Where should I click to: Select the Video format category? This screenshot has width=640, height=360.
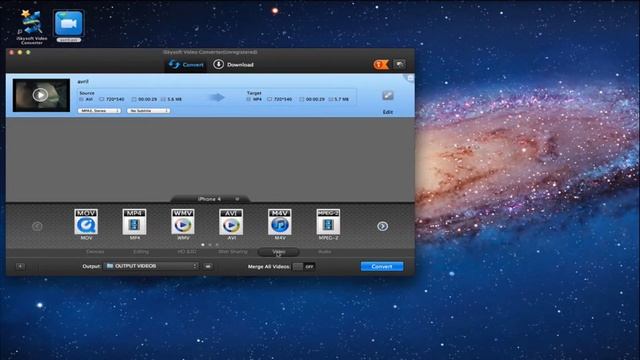[279, 252]
